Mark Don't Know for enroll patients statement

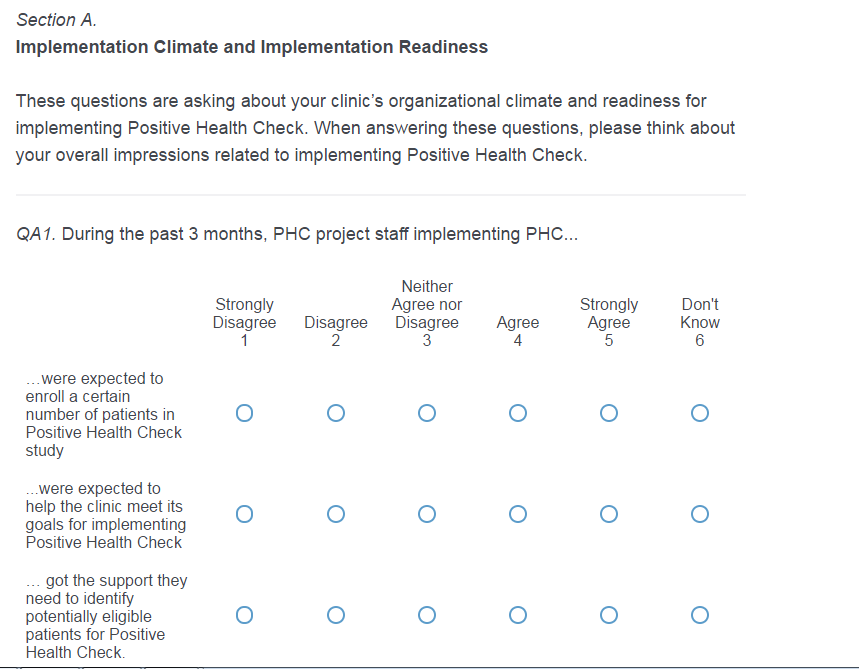tap(700, 413)
